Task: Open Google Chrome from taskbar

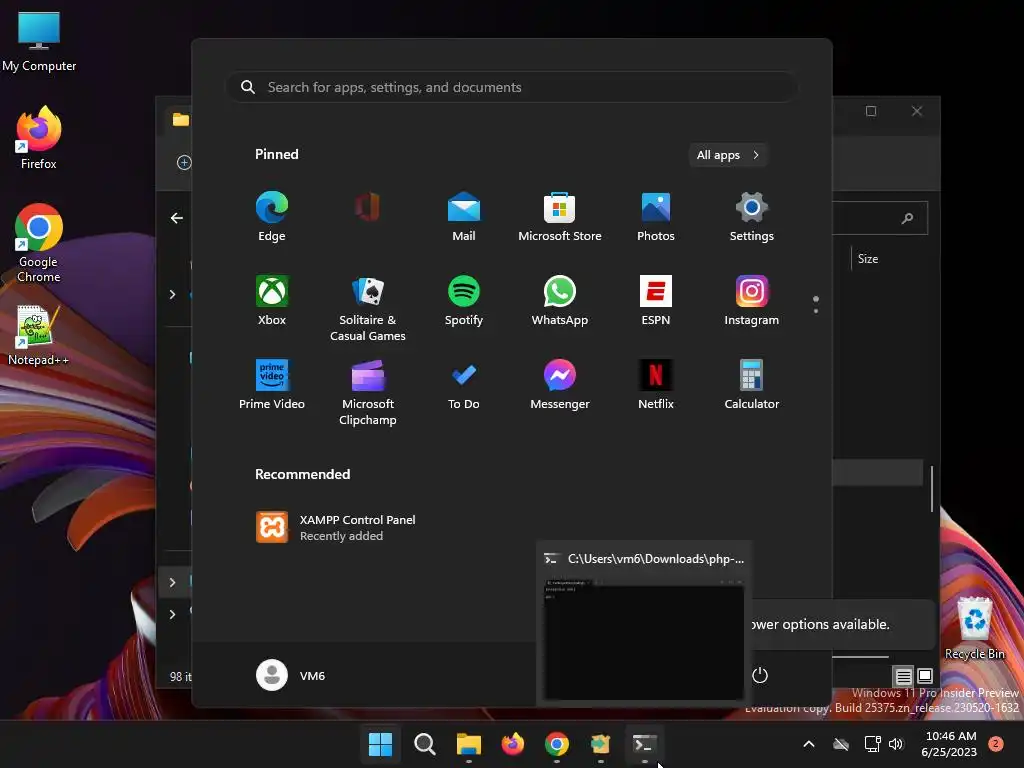Action: (556, 744)
